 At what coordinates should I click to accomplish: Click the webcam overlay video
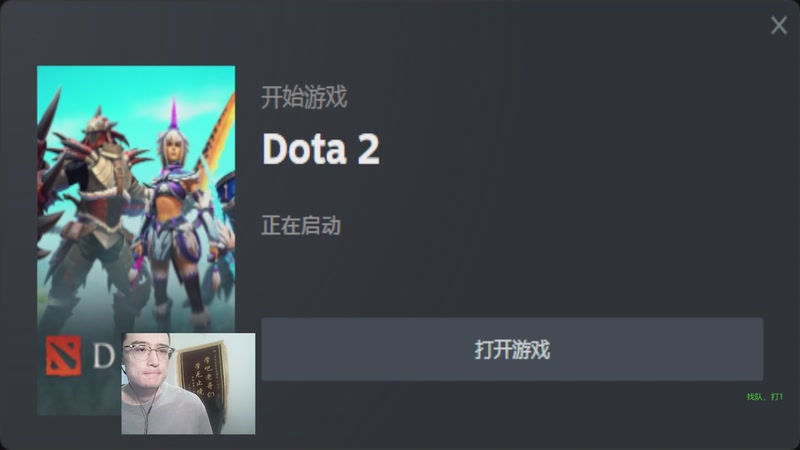[188, 384]
